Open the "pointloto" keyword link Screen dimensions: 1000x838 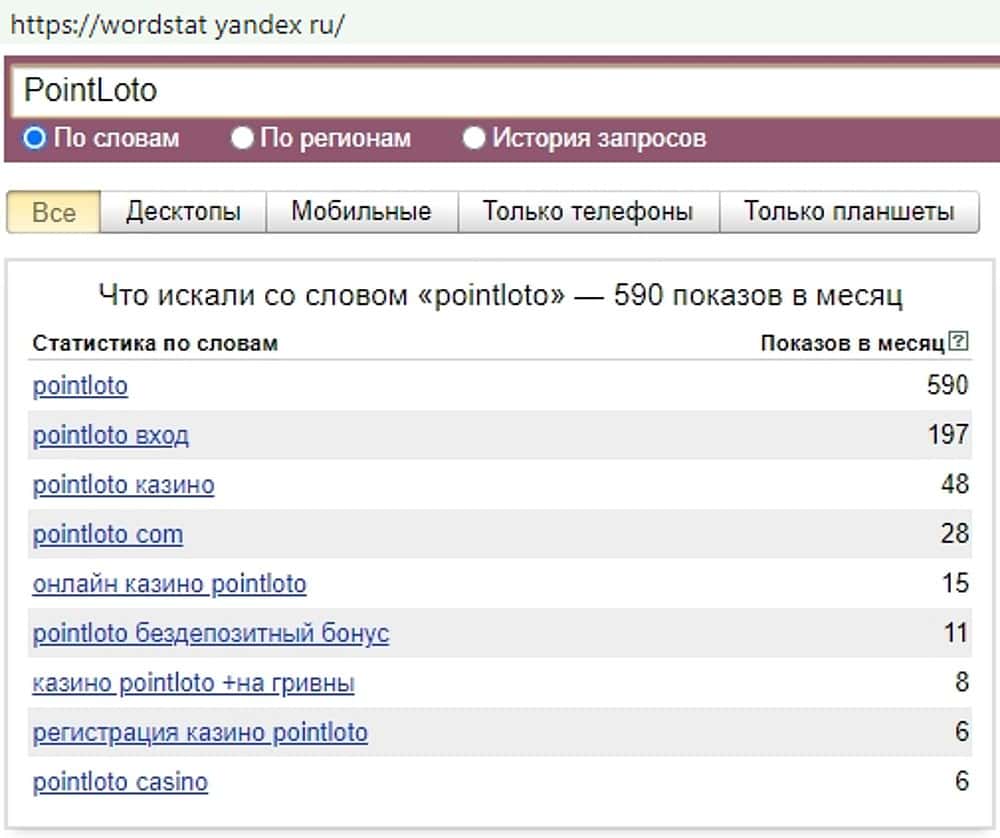click(80, 386)
